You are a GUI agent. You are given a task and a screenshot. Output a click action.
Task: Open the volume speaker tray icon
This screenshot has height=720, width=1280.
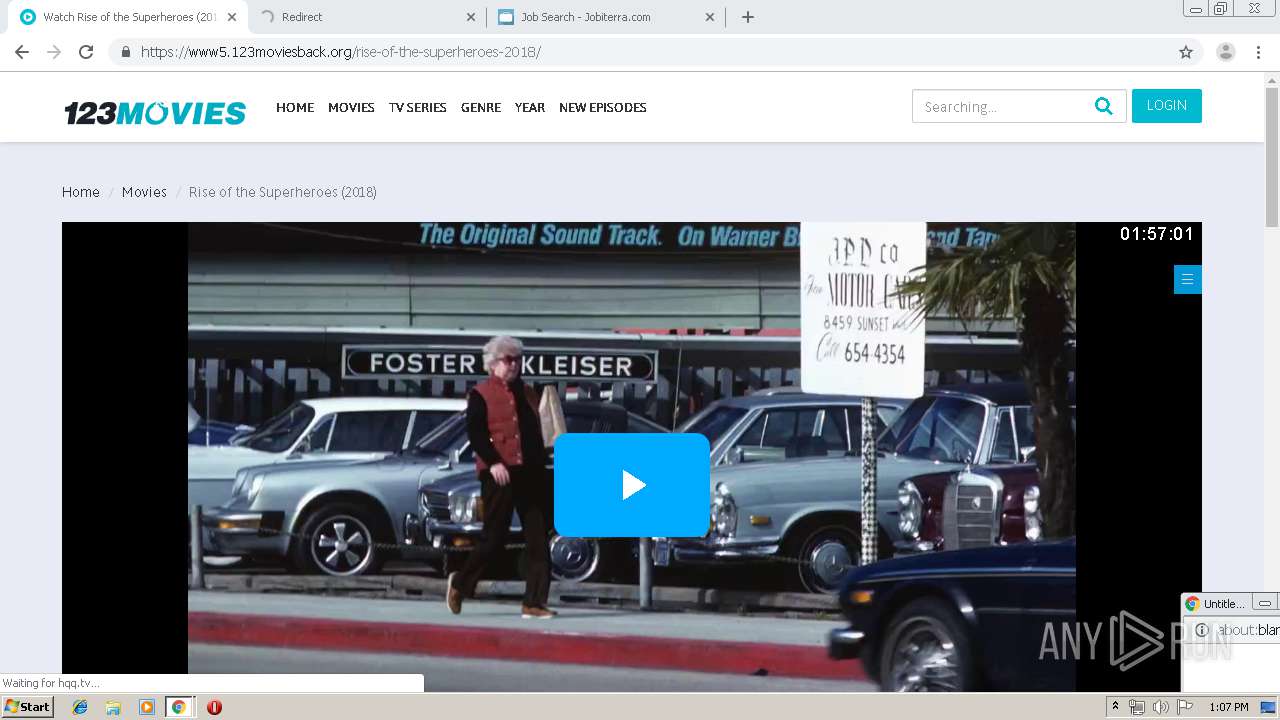[1161, 707]
